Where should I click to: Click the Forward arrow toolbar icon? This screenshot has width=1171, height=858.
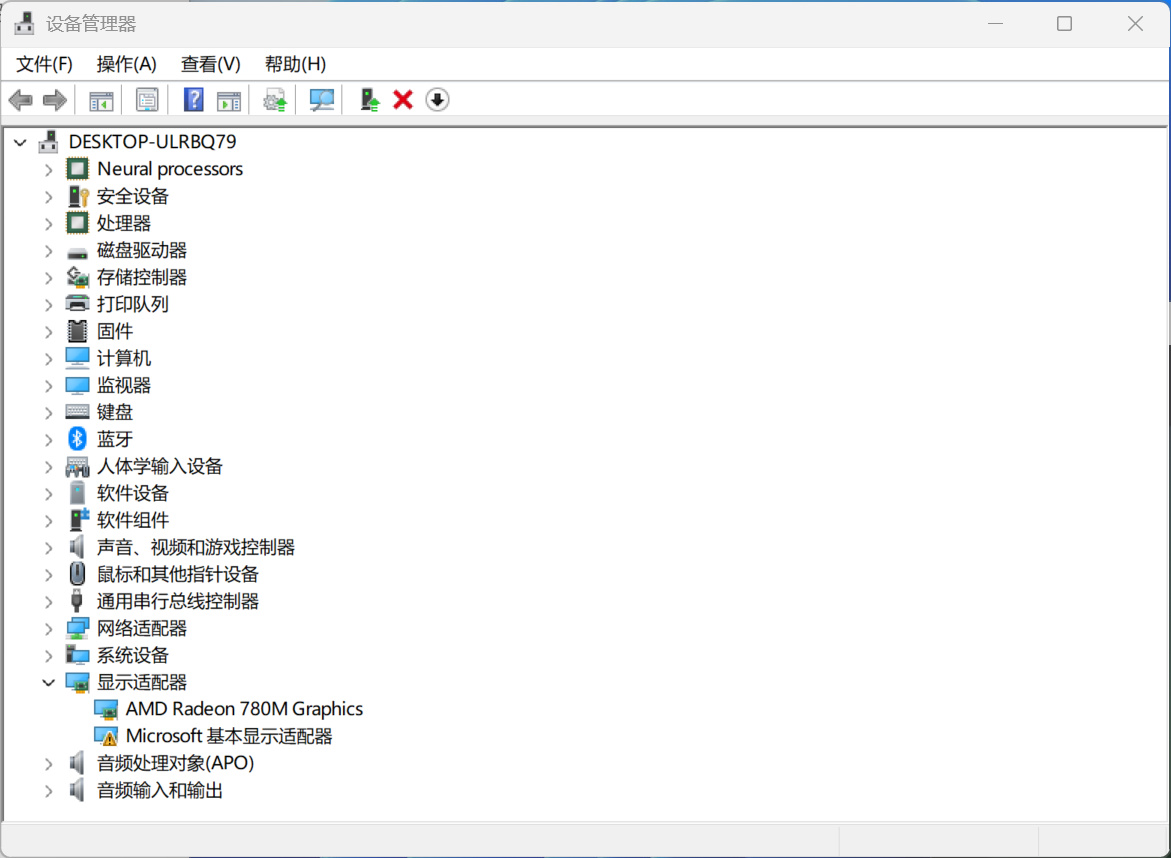55,100
